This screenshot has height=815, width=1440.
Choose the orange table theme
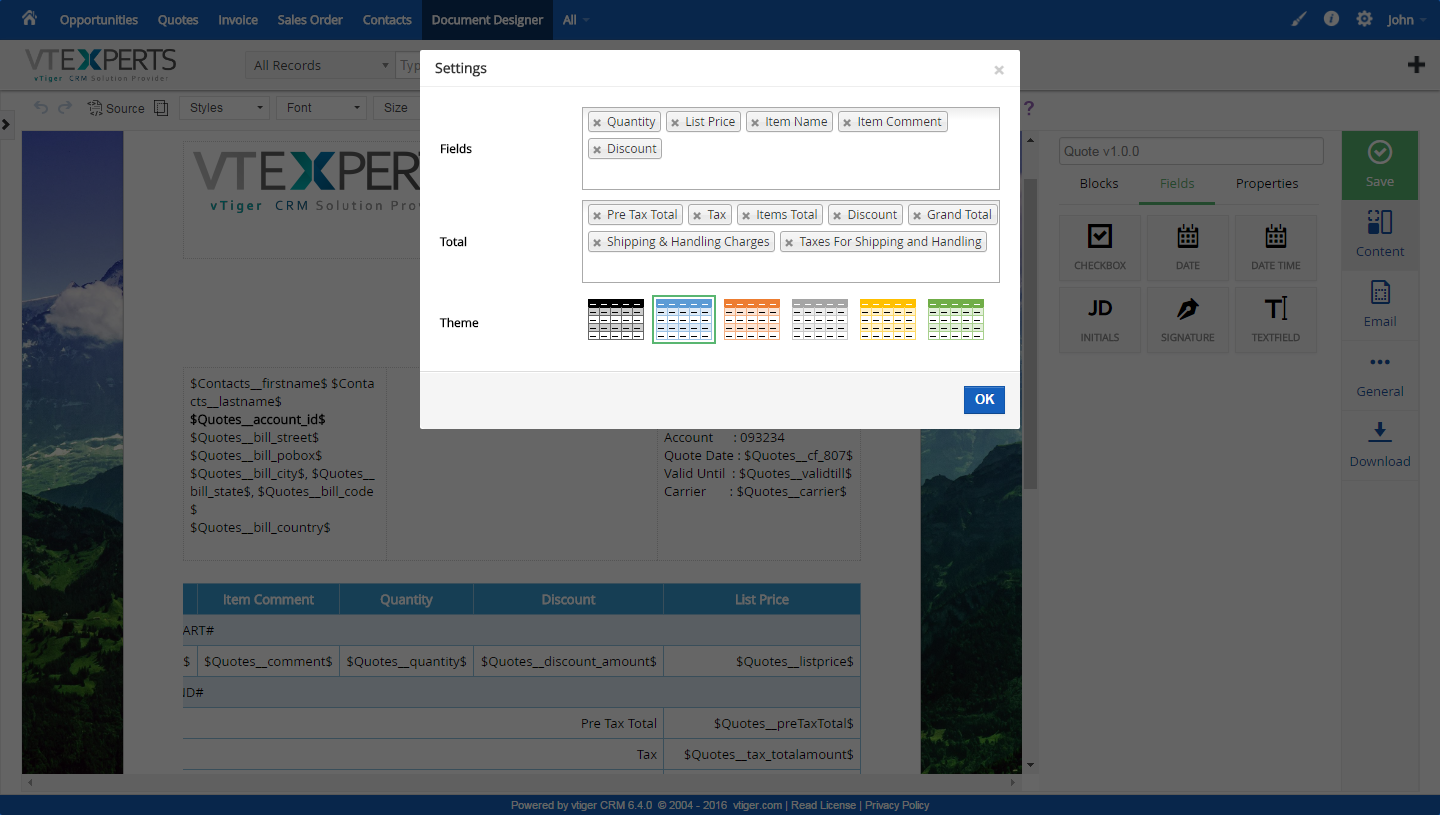tap(752, 319)
